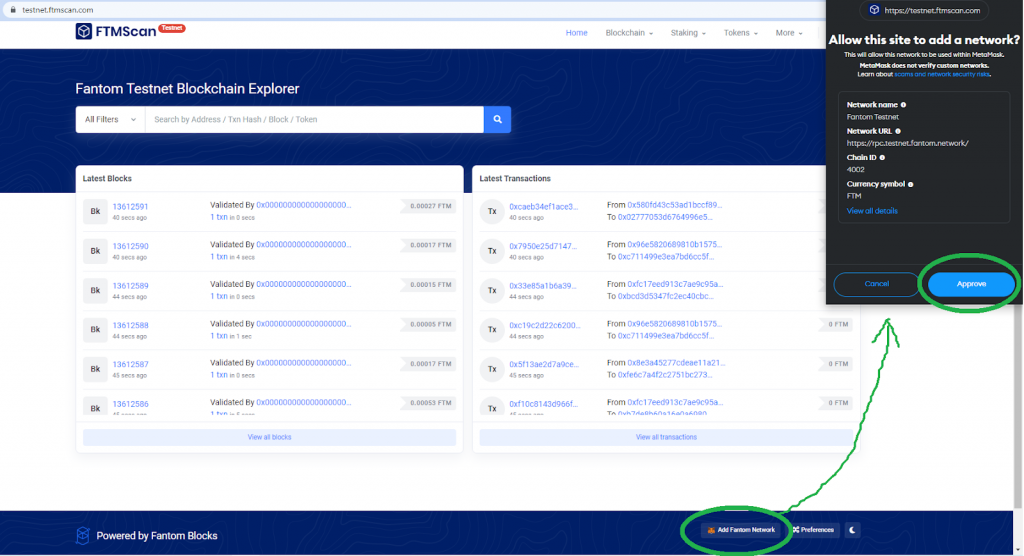Open transaction hash 0x5f13ae2d7a9ce link

pyautogui.click(x=544, y=365)
